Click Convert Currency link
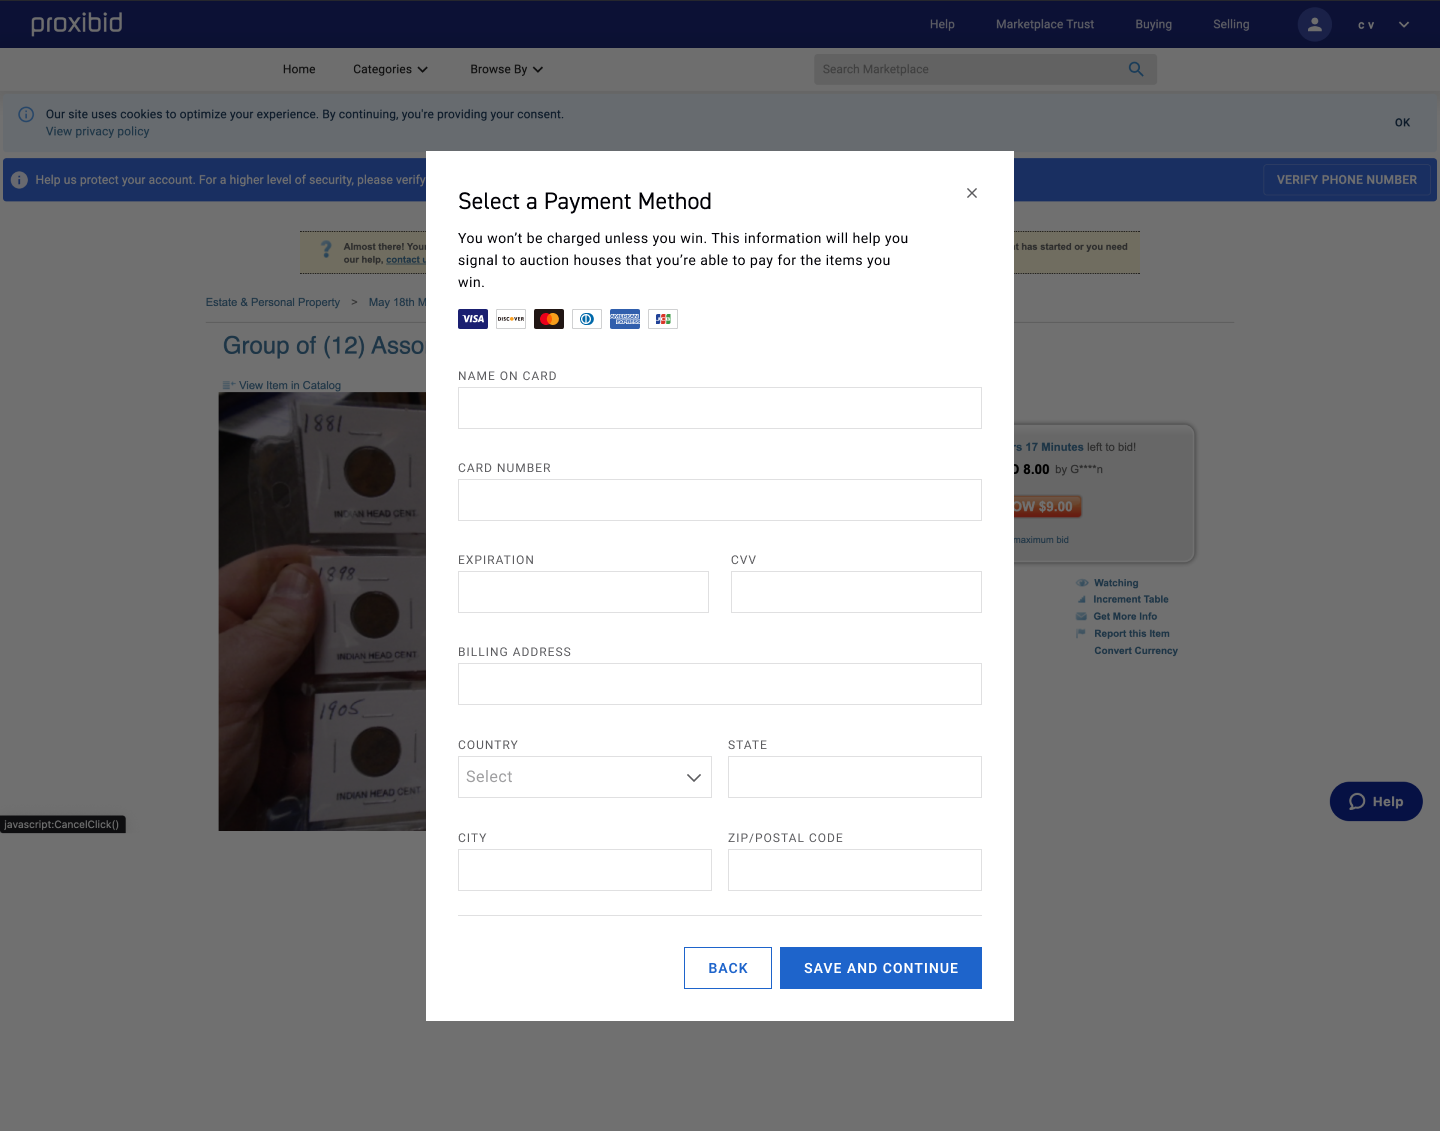Image resolution: width=1440 pixels, height=1131 pixels. [x=1136, y=650]
